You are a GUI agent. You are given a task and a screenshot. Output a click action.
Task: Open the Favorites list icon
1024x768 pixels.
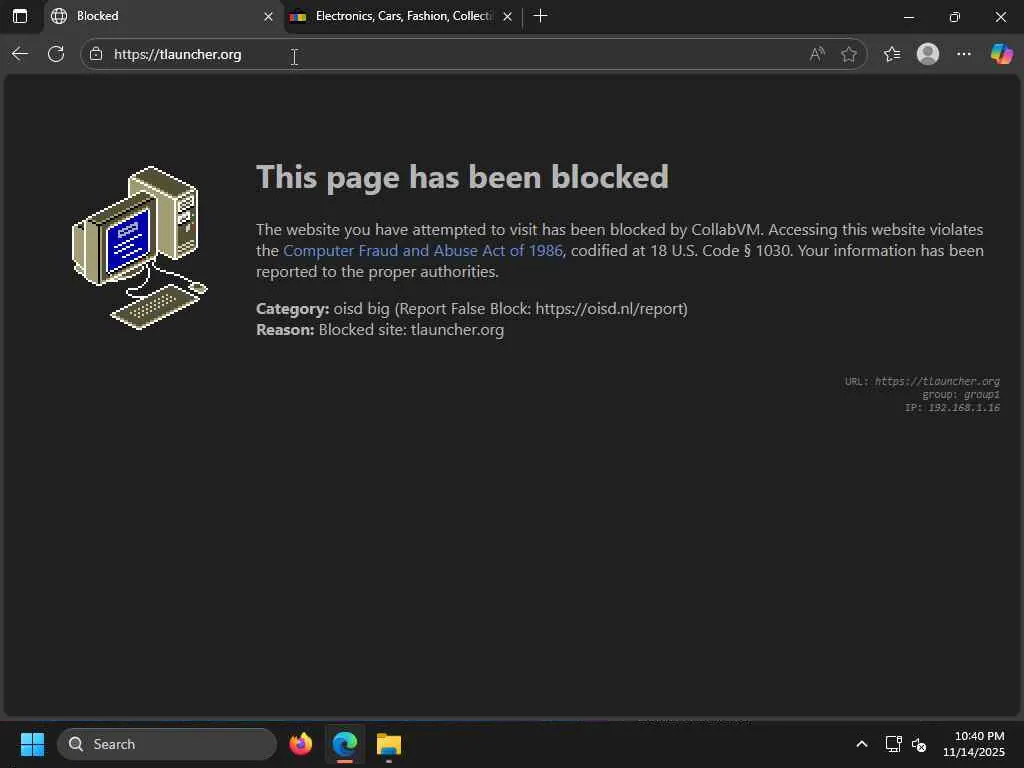891,54
